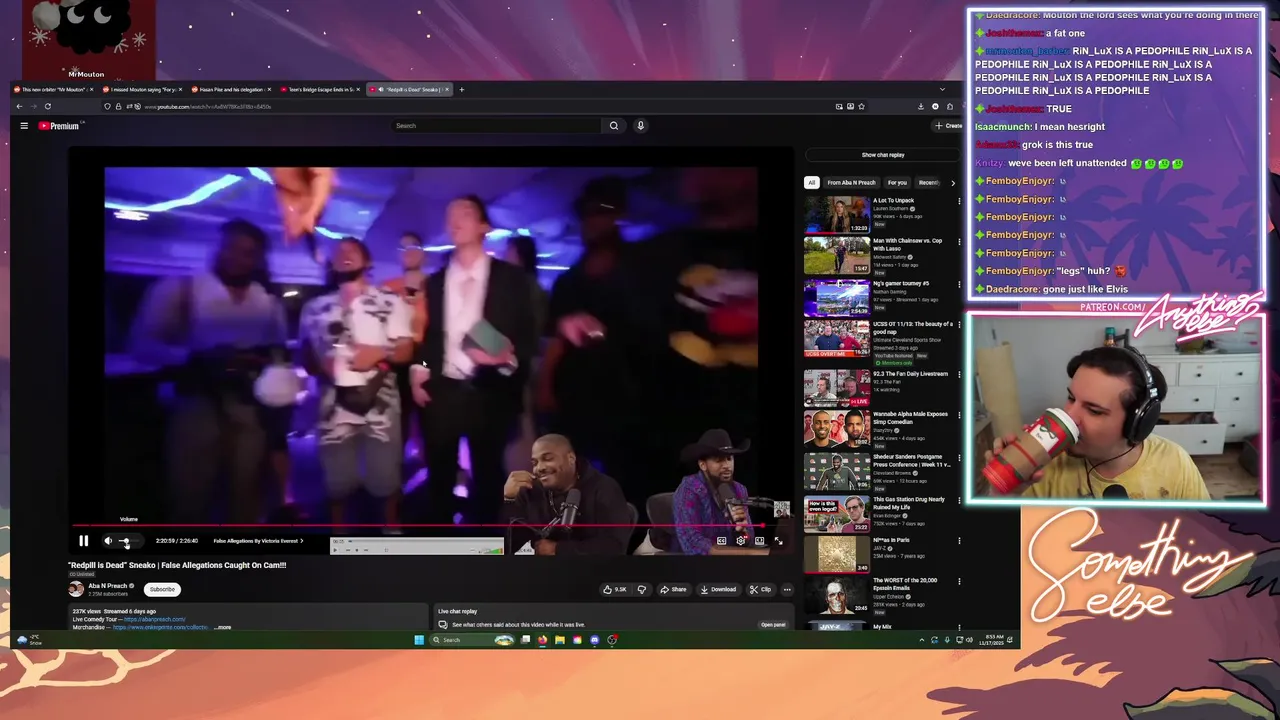This screenshot has width=1280, height=720.
Task: Subscribe to Aba N Preach
Action: [x=162, y=589]
